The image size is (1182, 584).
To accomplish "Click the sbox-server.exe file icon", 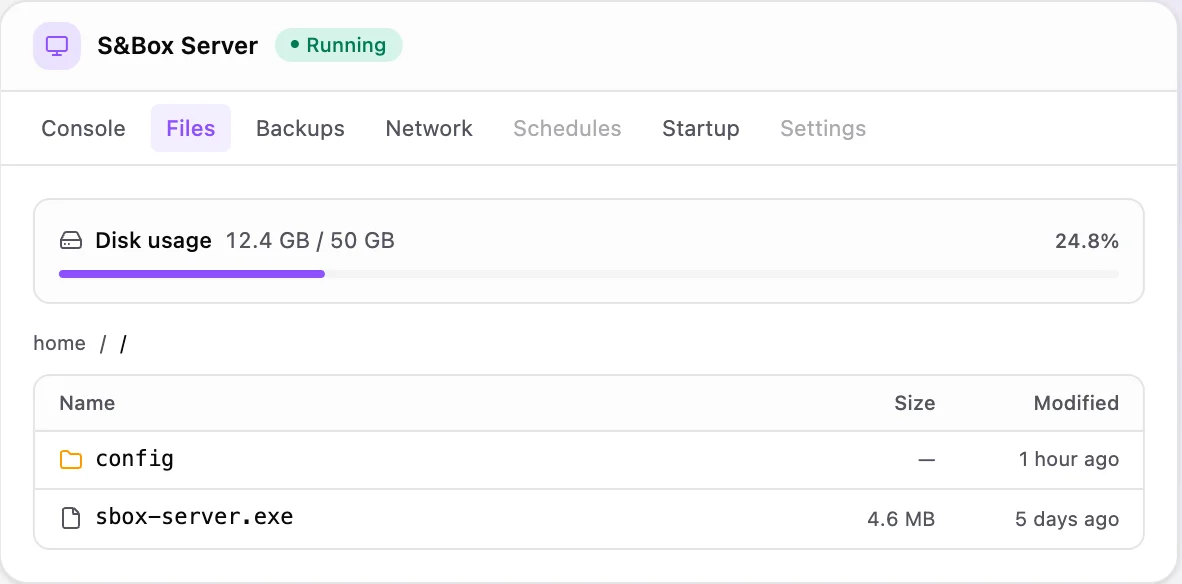I will point(71,518).
